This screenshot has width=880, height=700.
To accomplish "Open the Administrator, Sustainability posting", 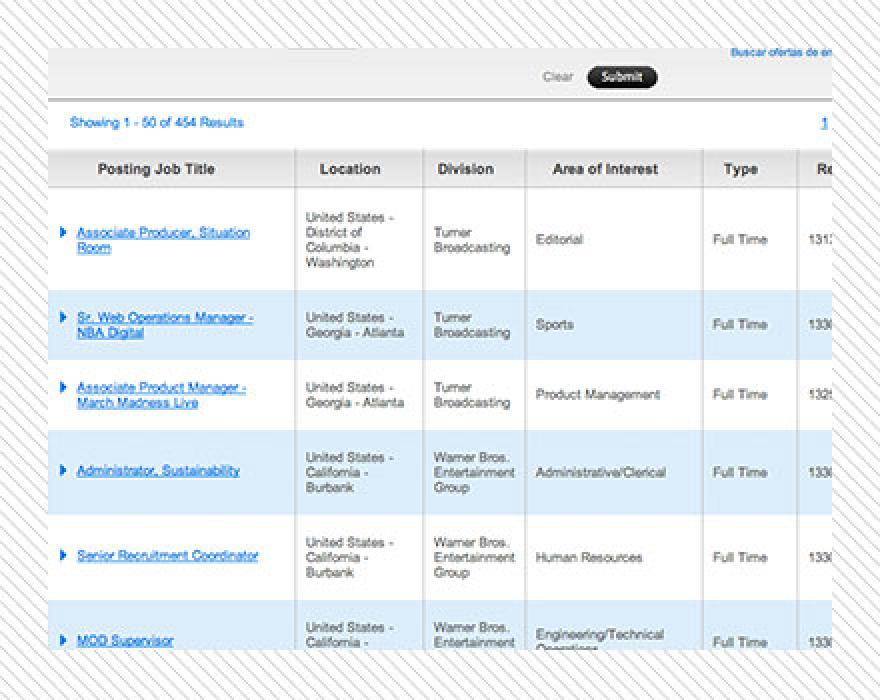I will [x=158, y=471].
